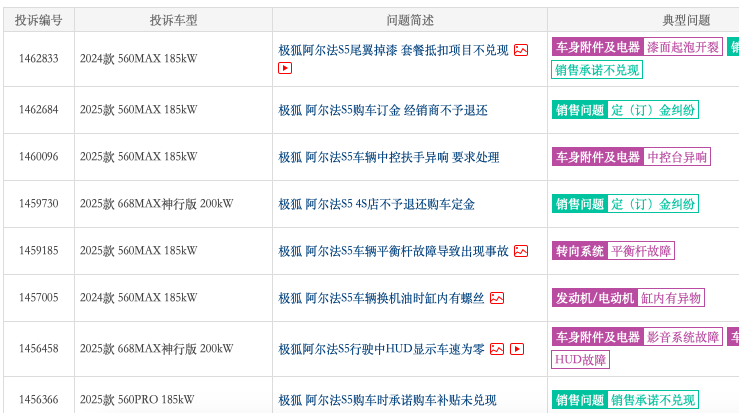Screen dimensions: 739x413
Task: Open image icon for HUD显示车速为零 complaint
Action: tap(497, 349)
